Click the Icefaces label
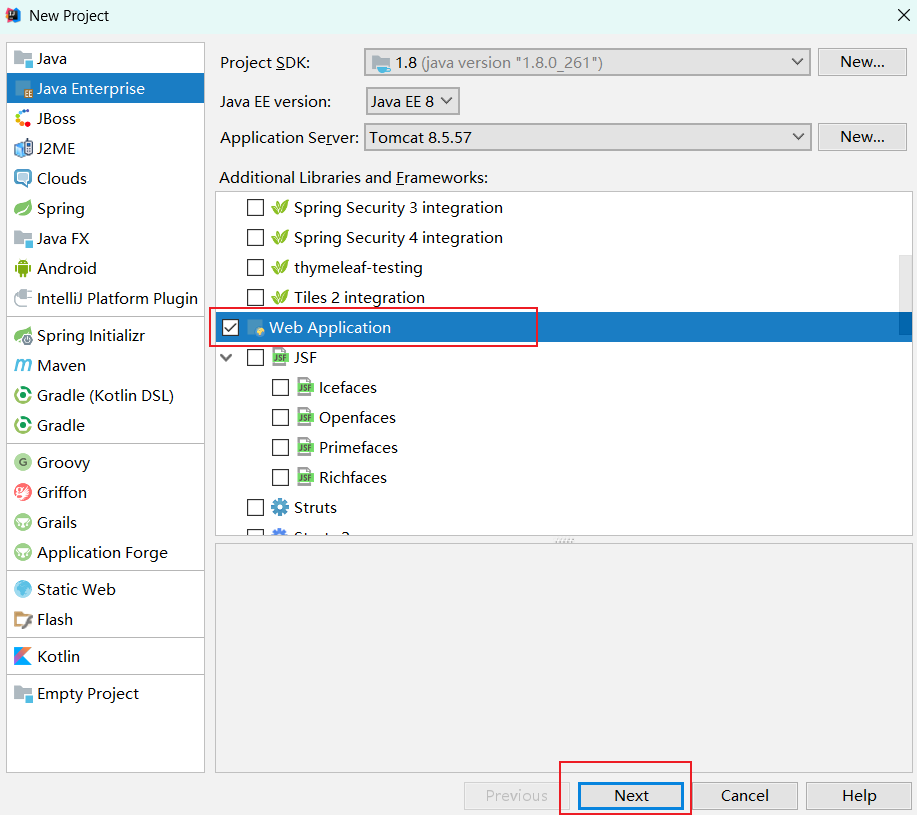 click(x=347, y=388)
